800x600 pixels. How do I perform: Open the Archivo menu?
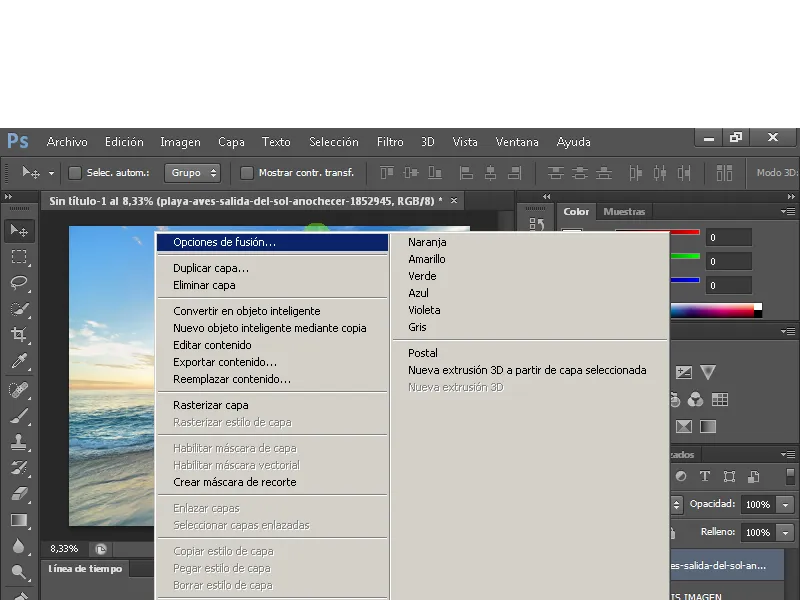click(x=67, y=142)
